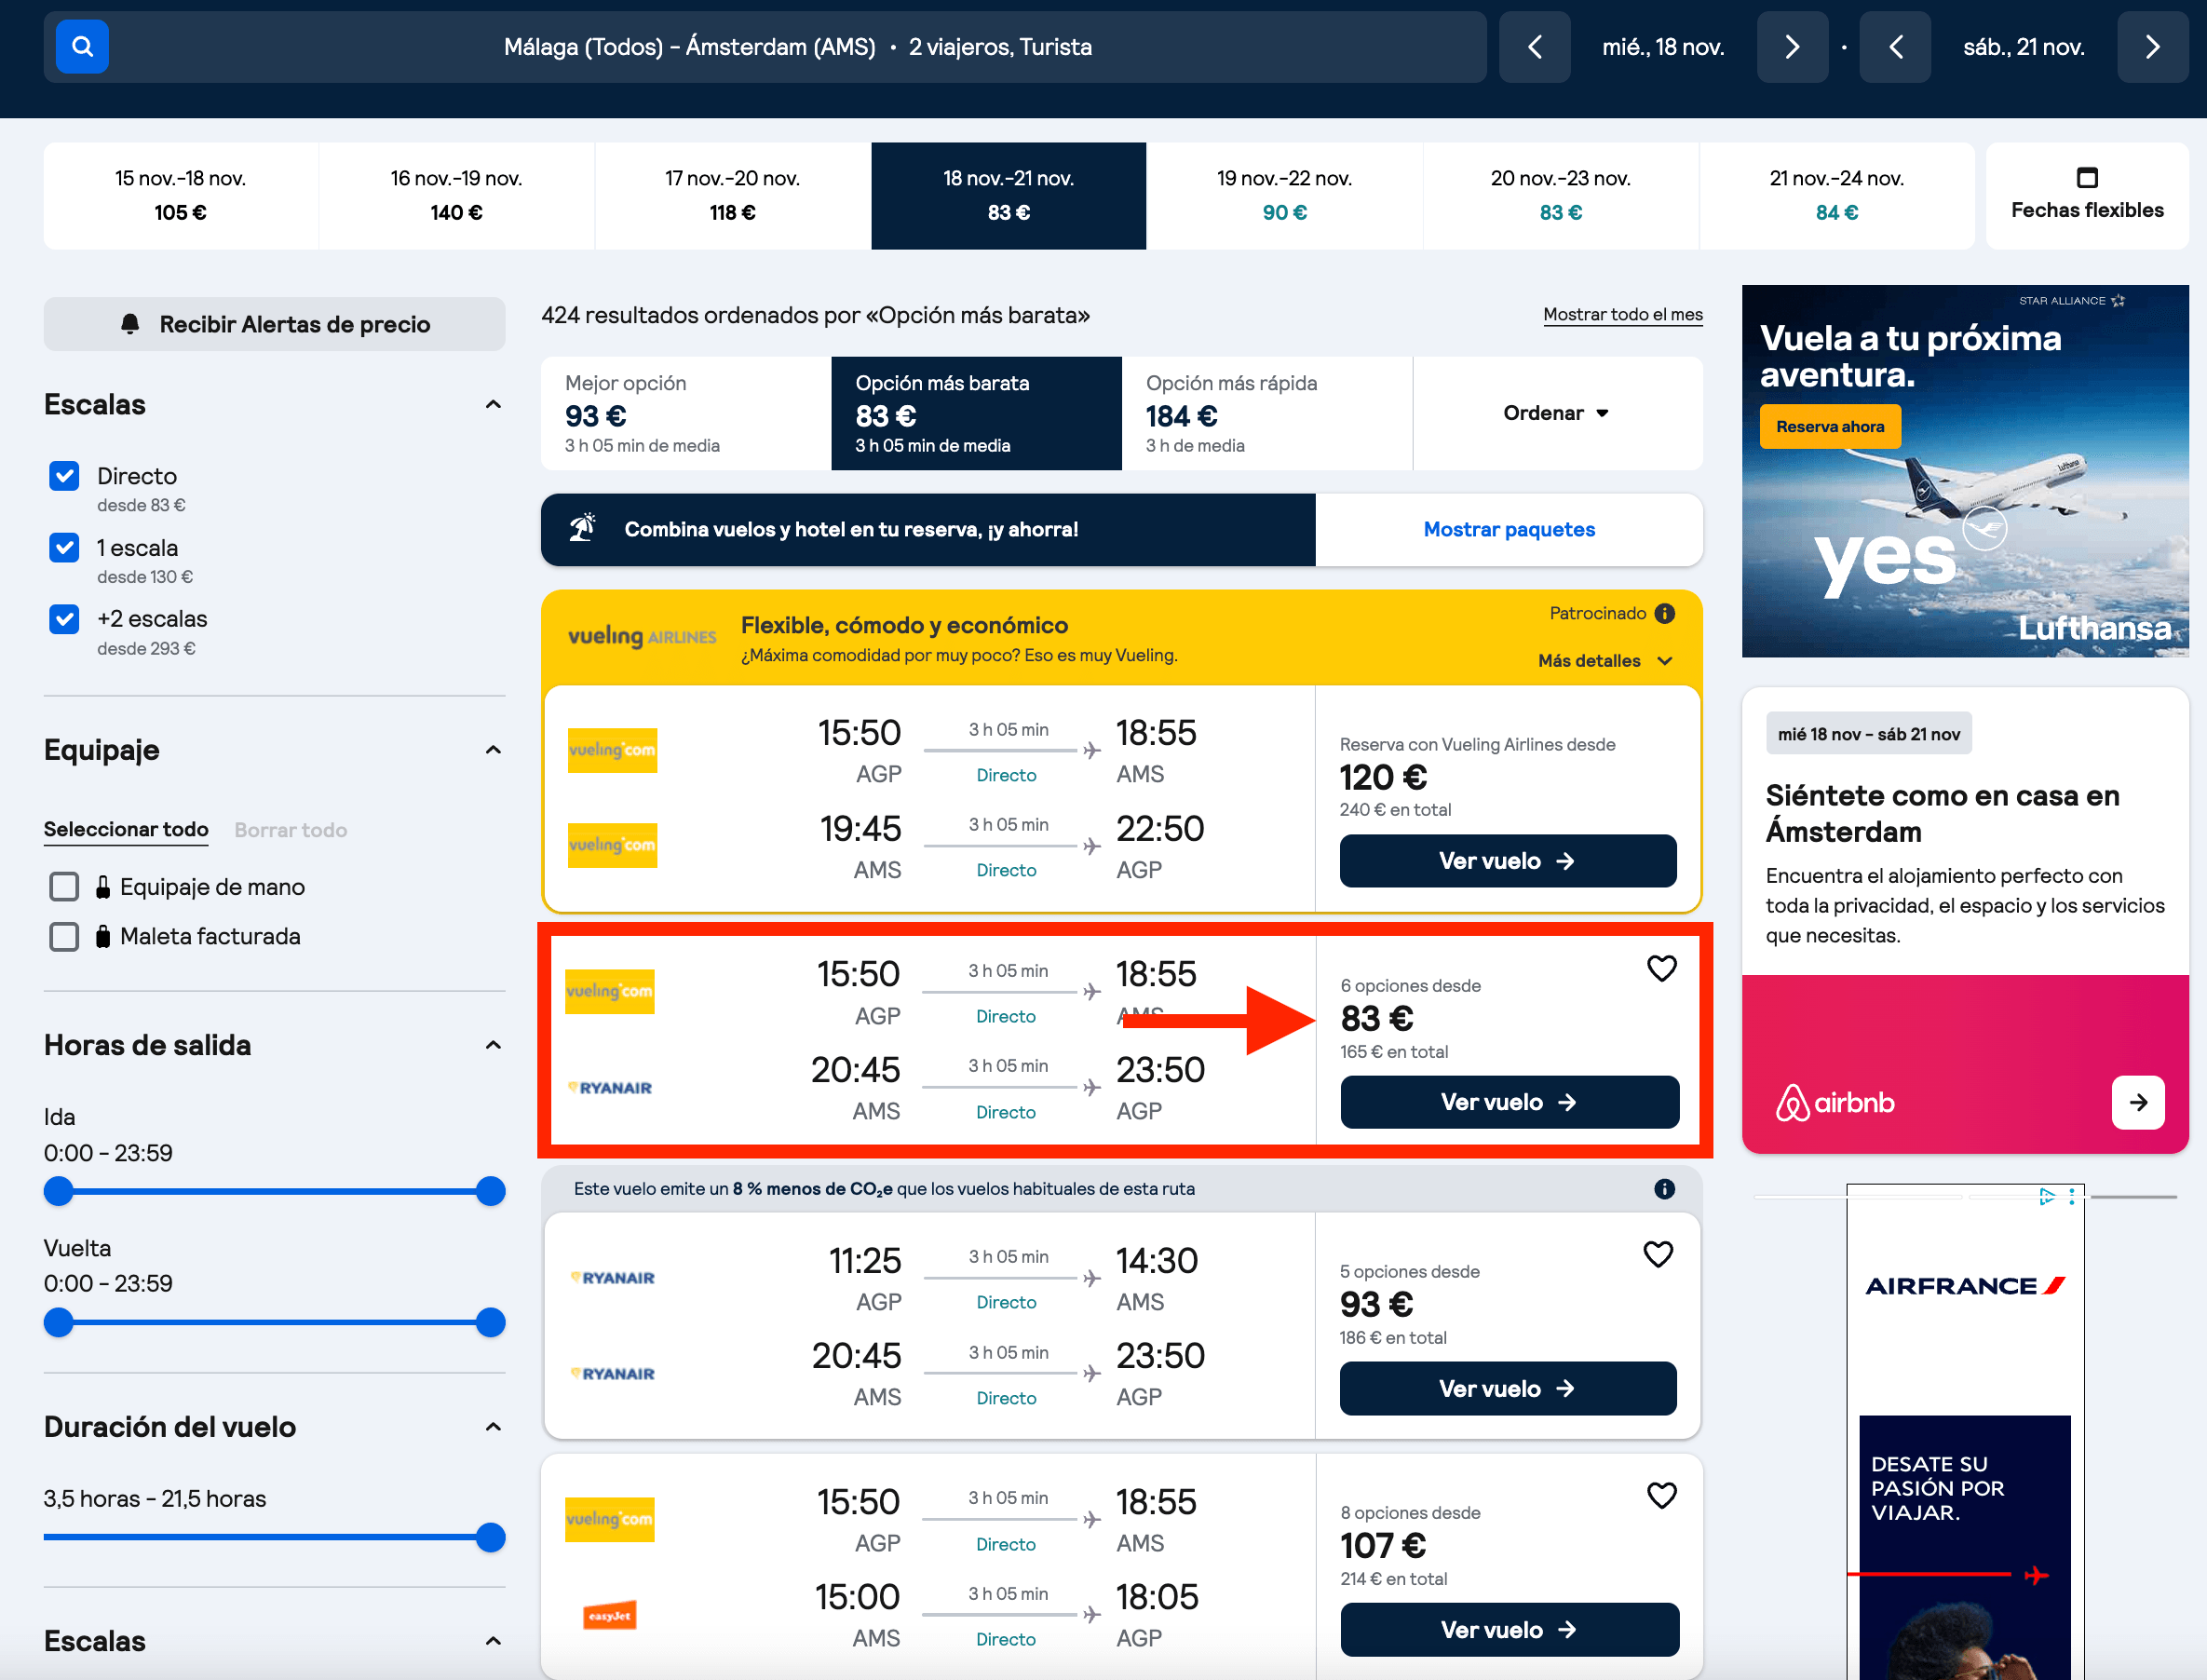2207x1680 pixels.
Task: Click the Airbnb logo
Action: click(x=1834, y=1102)
